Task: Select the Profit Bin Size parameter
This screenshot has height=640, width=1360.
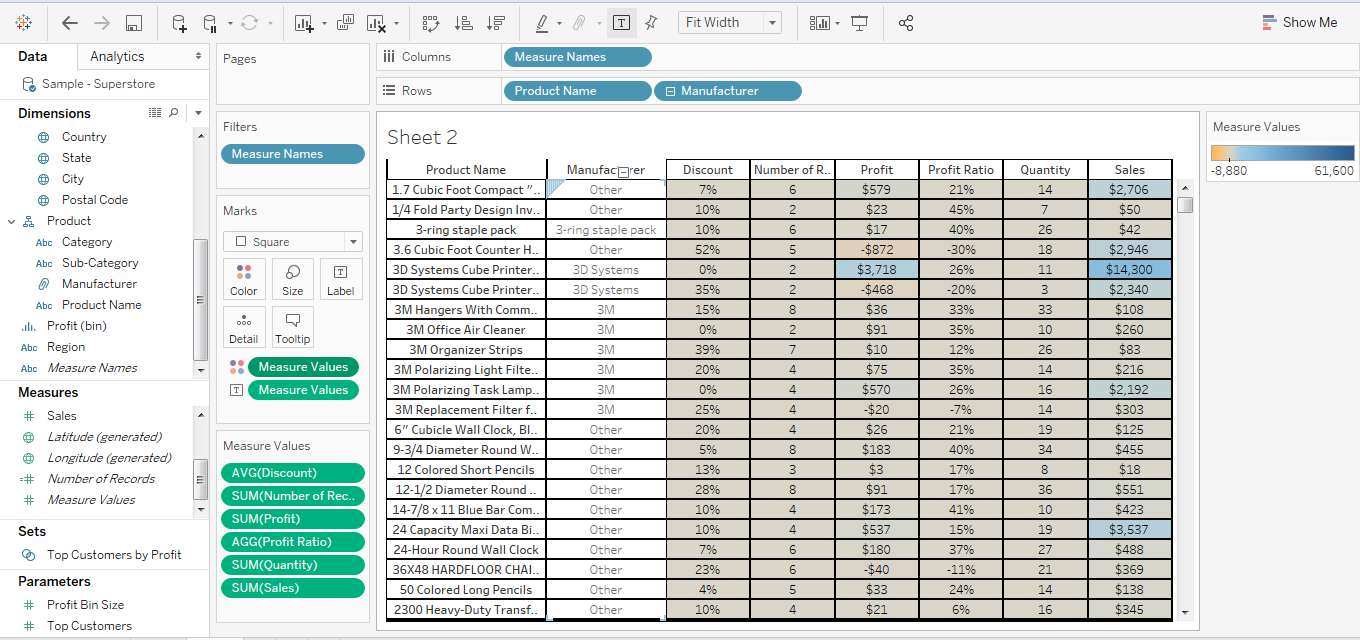Action: (x=86, y=605)
